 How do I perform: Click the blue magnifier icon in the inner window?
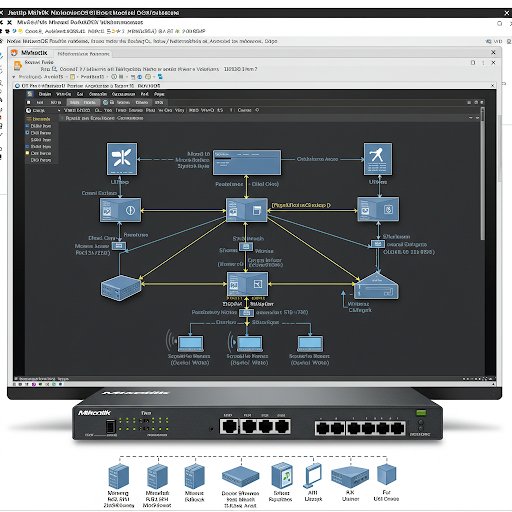tap(55, 69)
